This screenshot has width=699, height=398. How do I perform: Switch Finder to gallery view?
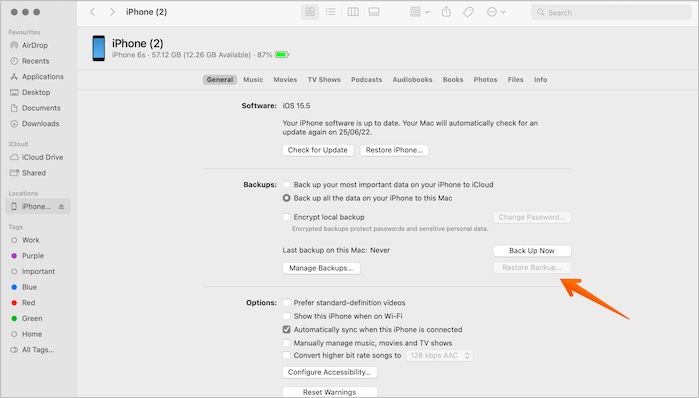(x=374, y=12)
